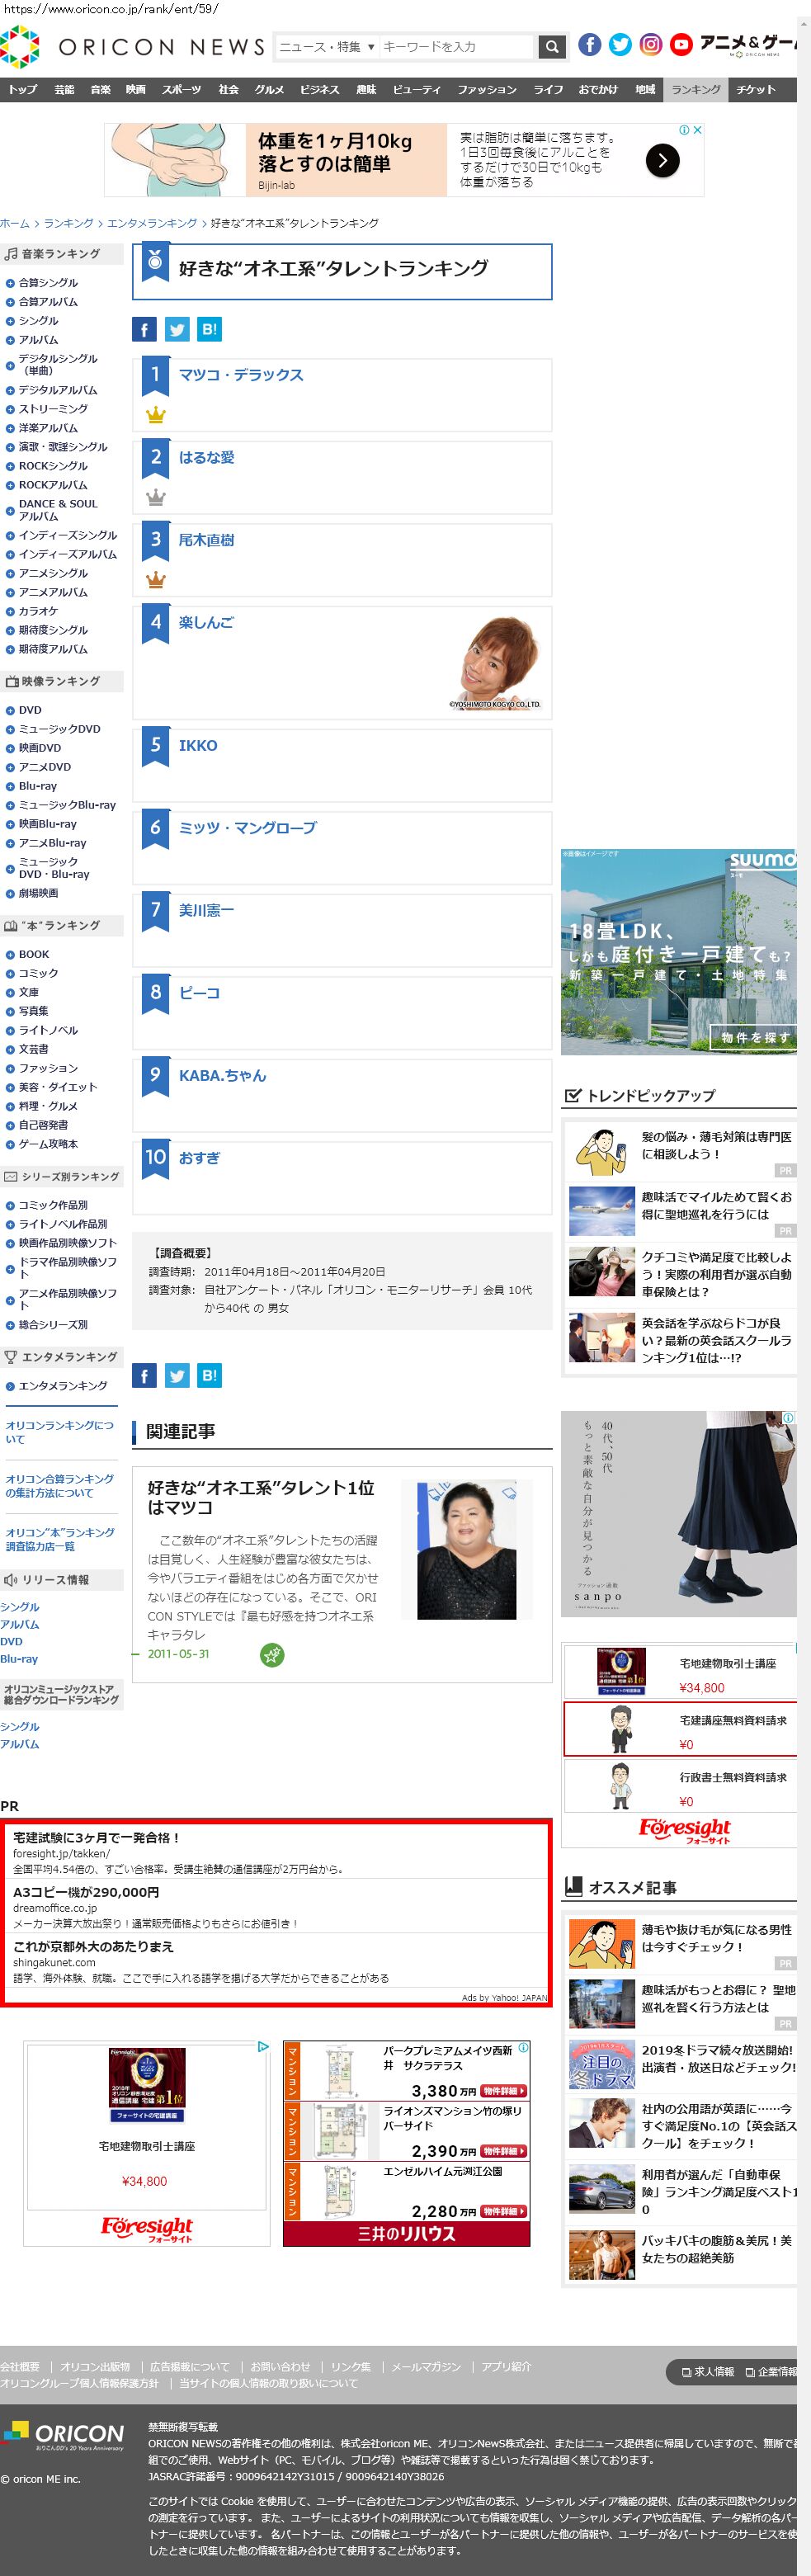
Task: Open the 求人情報 footer button
Action: [x=707, y=2371]
